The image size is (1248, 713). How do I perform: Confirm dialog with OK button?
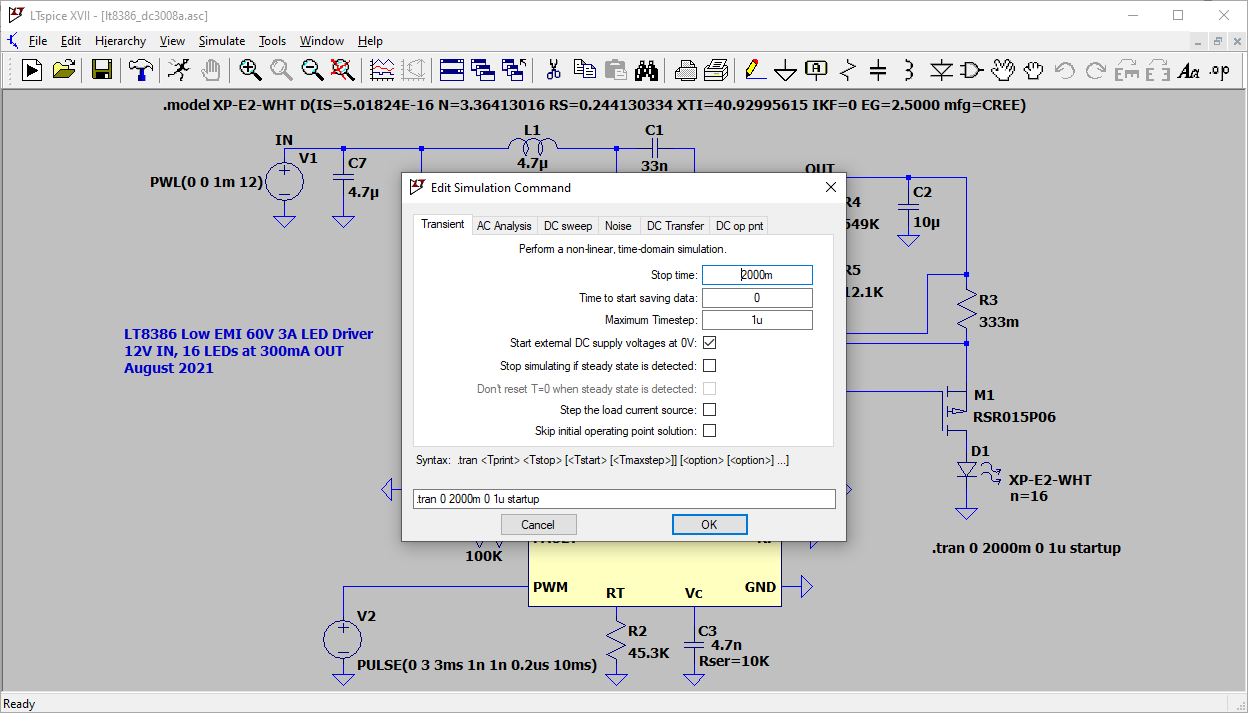point(709,524)
